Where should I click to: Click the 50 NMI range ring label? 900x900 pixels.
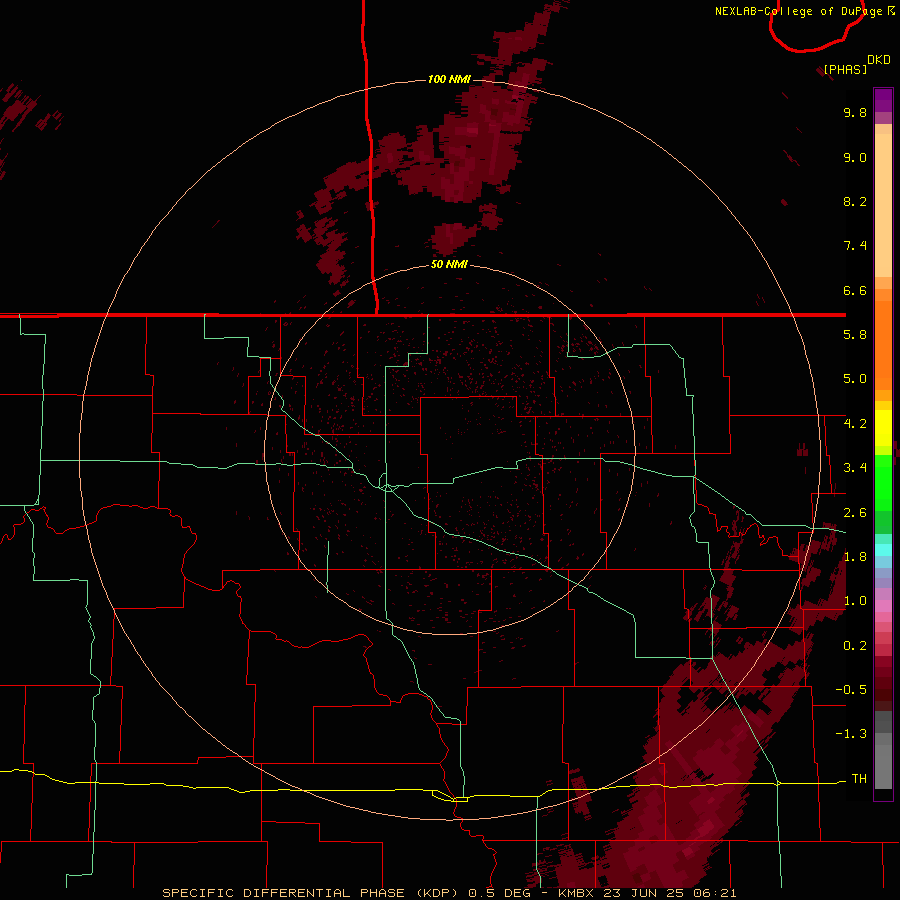449,264
